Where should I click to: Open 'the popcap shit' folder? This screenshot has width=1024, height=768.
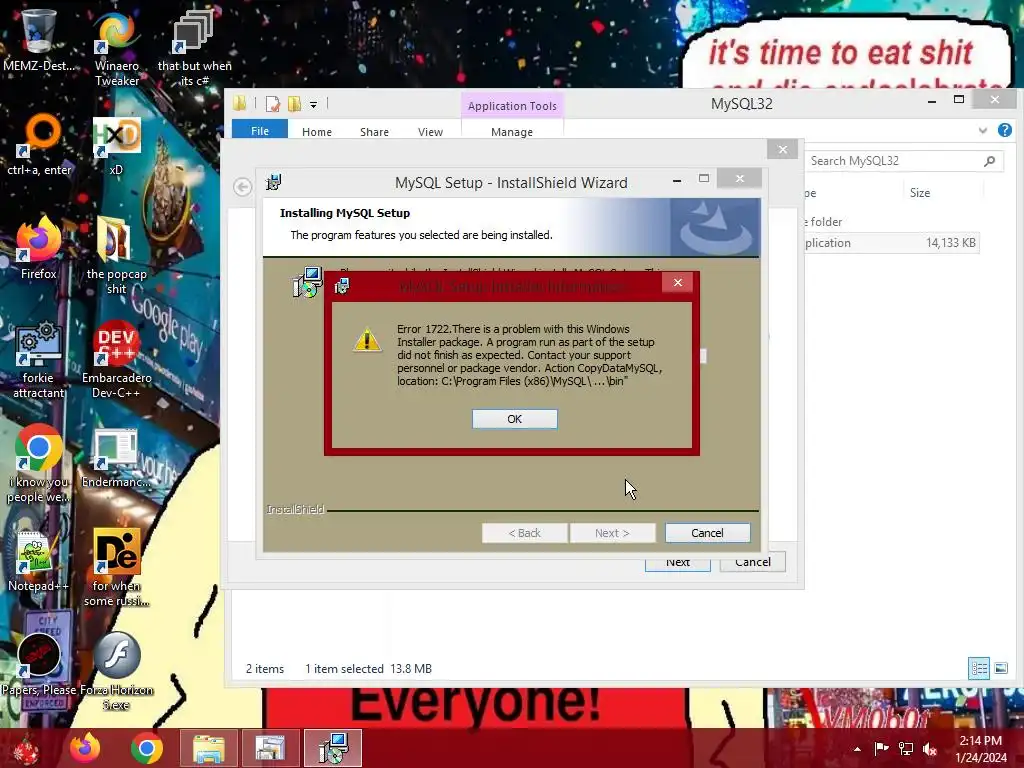pos(117,255)
